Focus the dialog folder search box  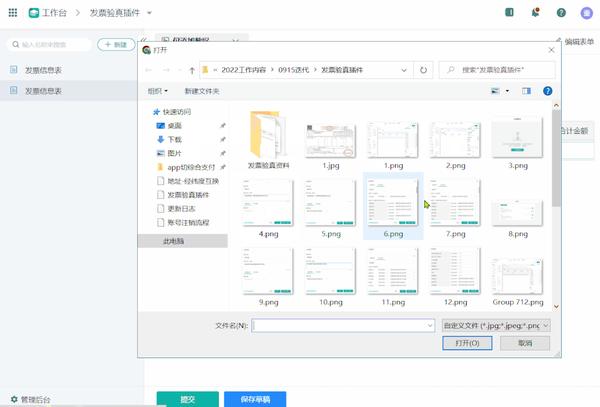coord(497,70)
